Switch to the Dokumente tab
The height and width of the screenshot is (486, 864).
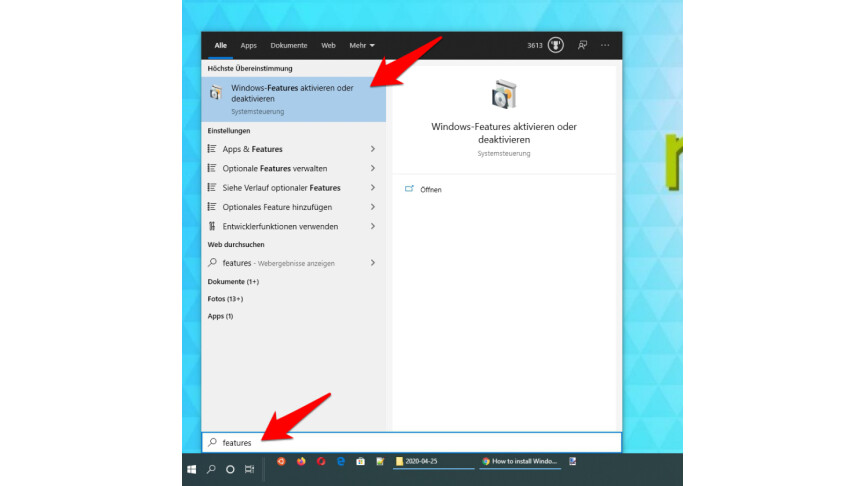tap(288, 45)
